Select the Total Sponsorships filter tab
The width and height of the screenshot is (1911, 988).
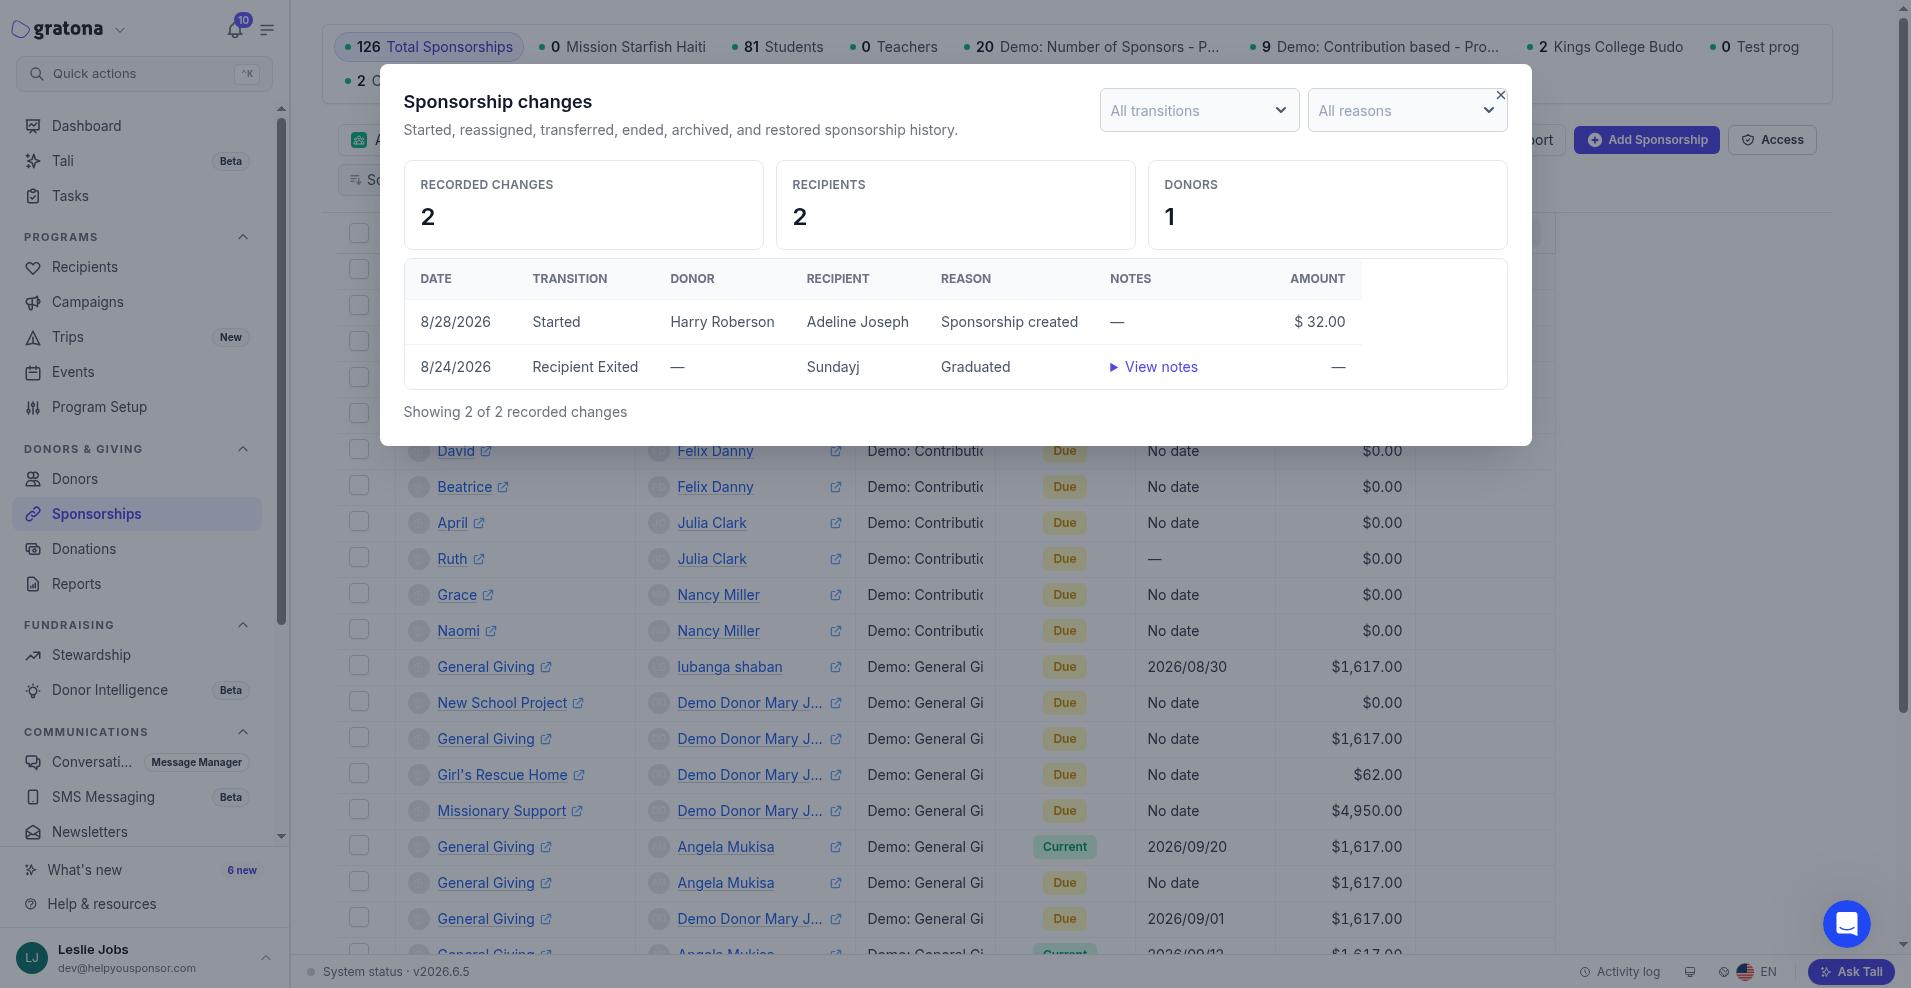[x=428, y=47]
